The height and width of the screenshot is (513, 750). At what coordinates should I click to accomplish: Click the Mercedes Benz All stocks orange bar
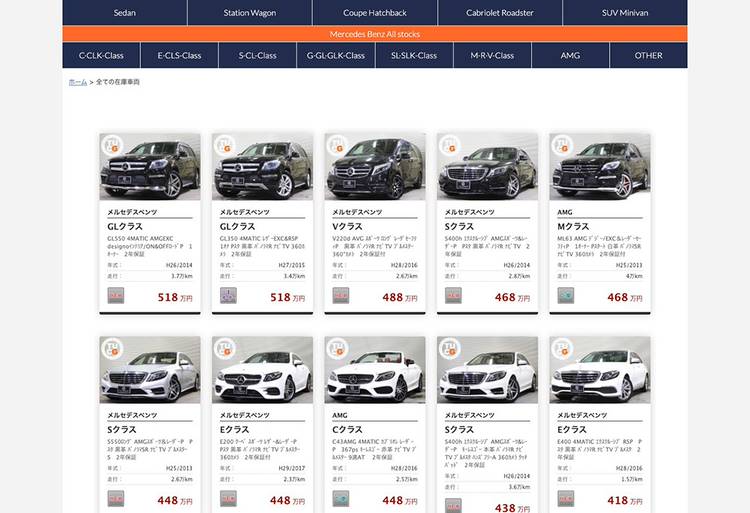click(x=375, y=34)
